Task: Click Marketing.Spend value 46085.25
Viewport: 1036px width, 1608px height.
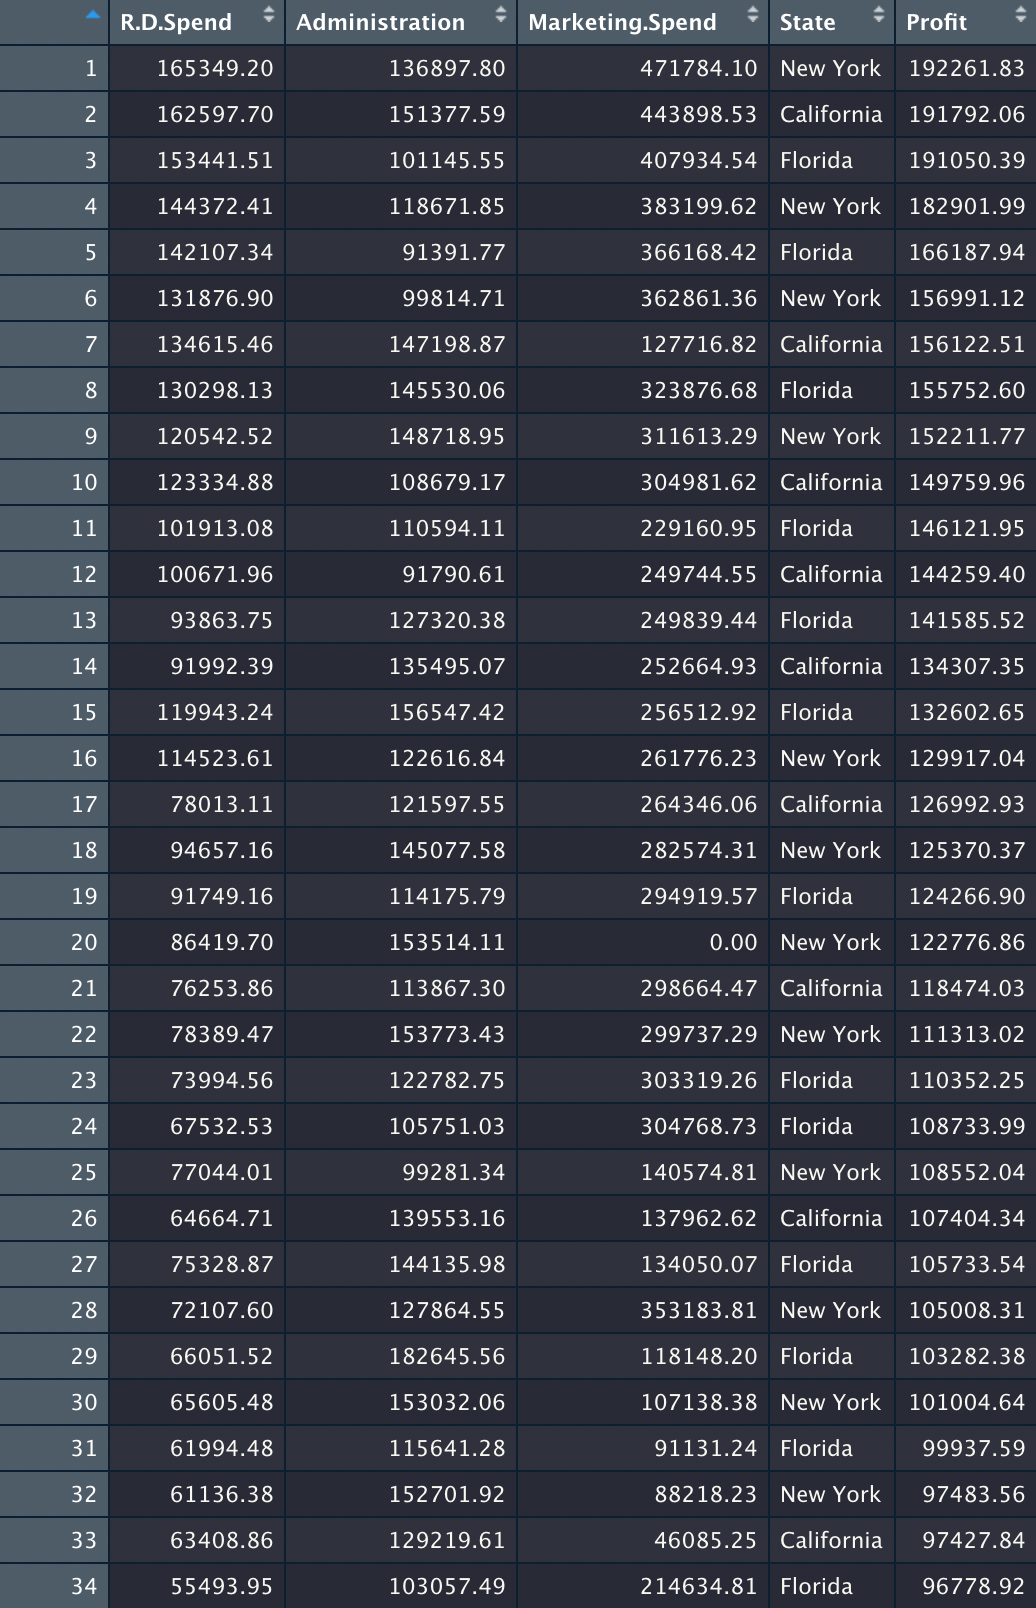Action: point(706,1540)
